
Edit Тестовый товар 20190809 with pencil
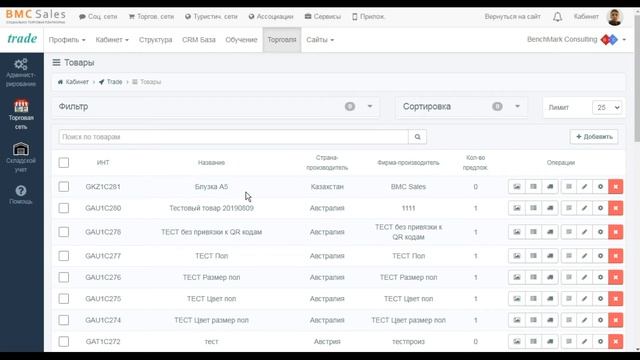coord(584,208)
